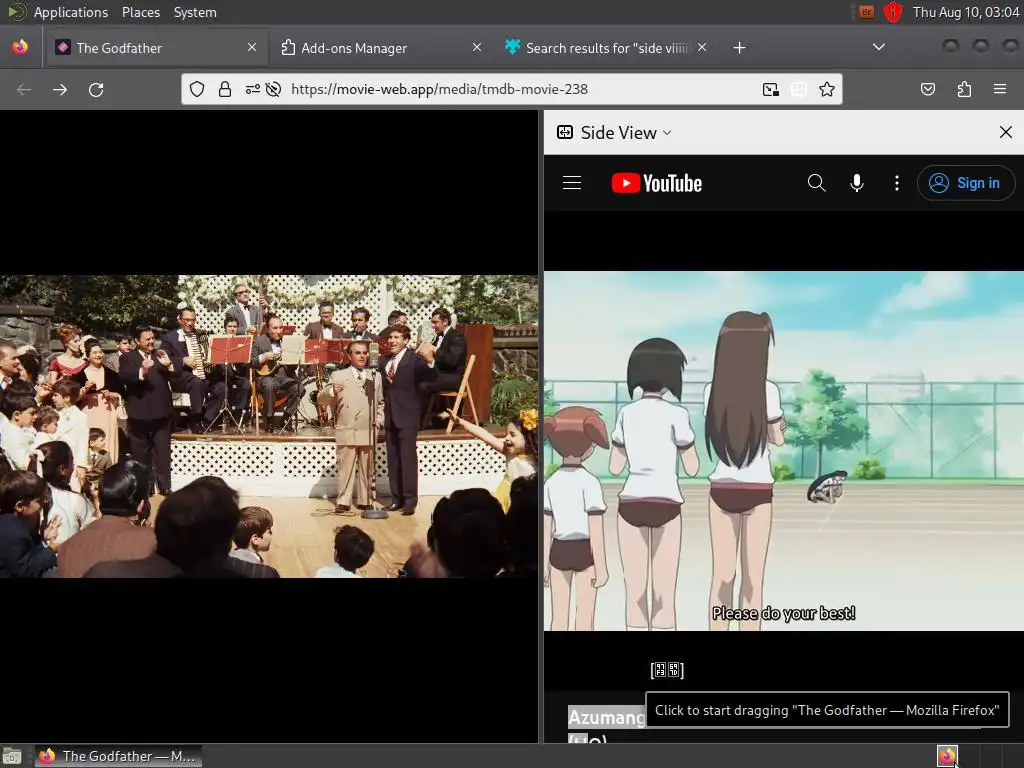Click the YouTube anime video player
The width and height of the screenshot is (1024, 768).
[784, 451]
